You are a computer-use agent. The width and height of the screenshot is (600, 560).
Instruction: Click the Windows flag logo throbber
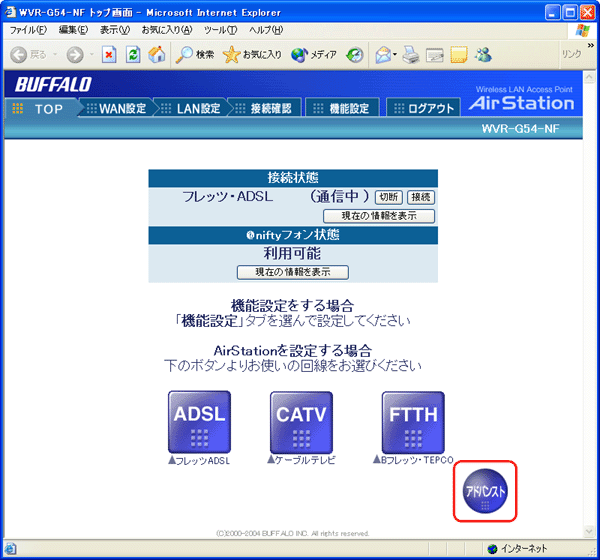coord(583,30)
